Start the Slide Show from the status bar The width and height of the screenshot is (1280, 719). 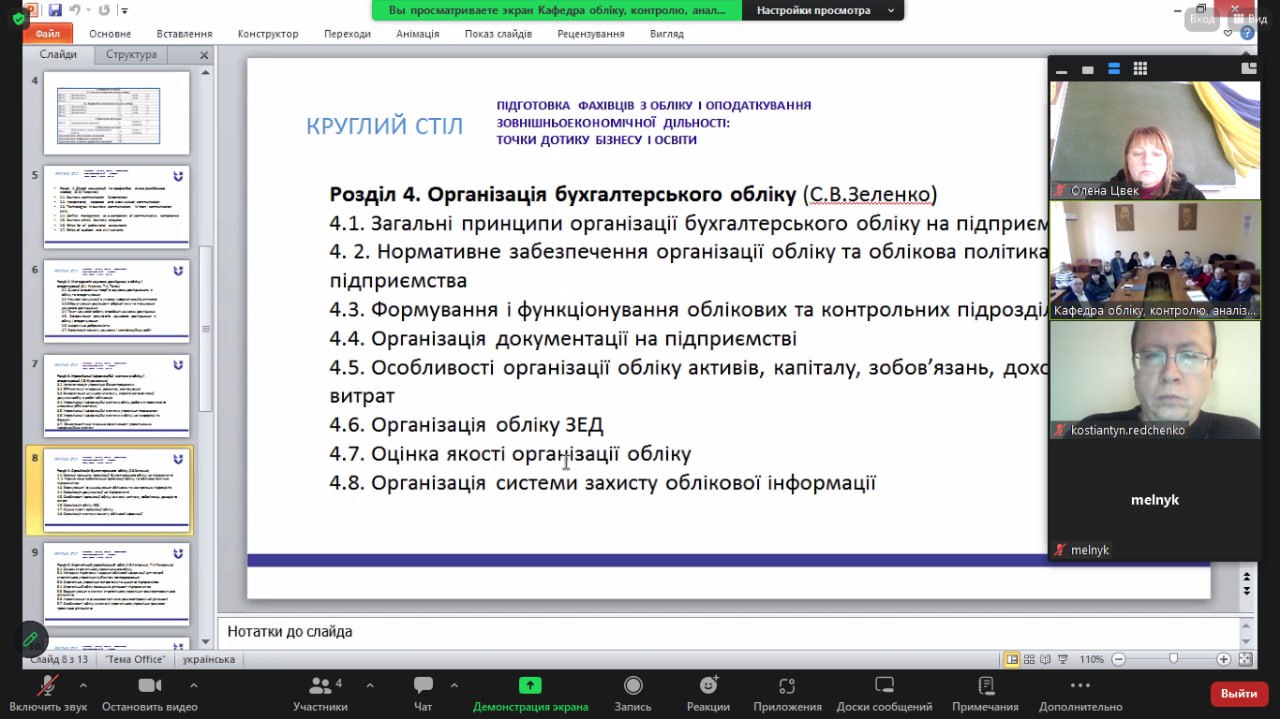[1062, 660]
